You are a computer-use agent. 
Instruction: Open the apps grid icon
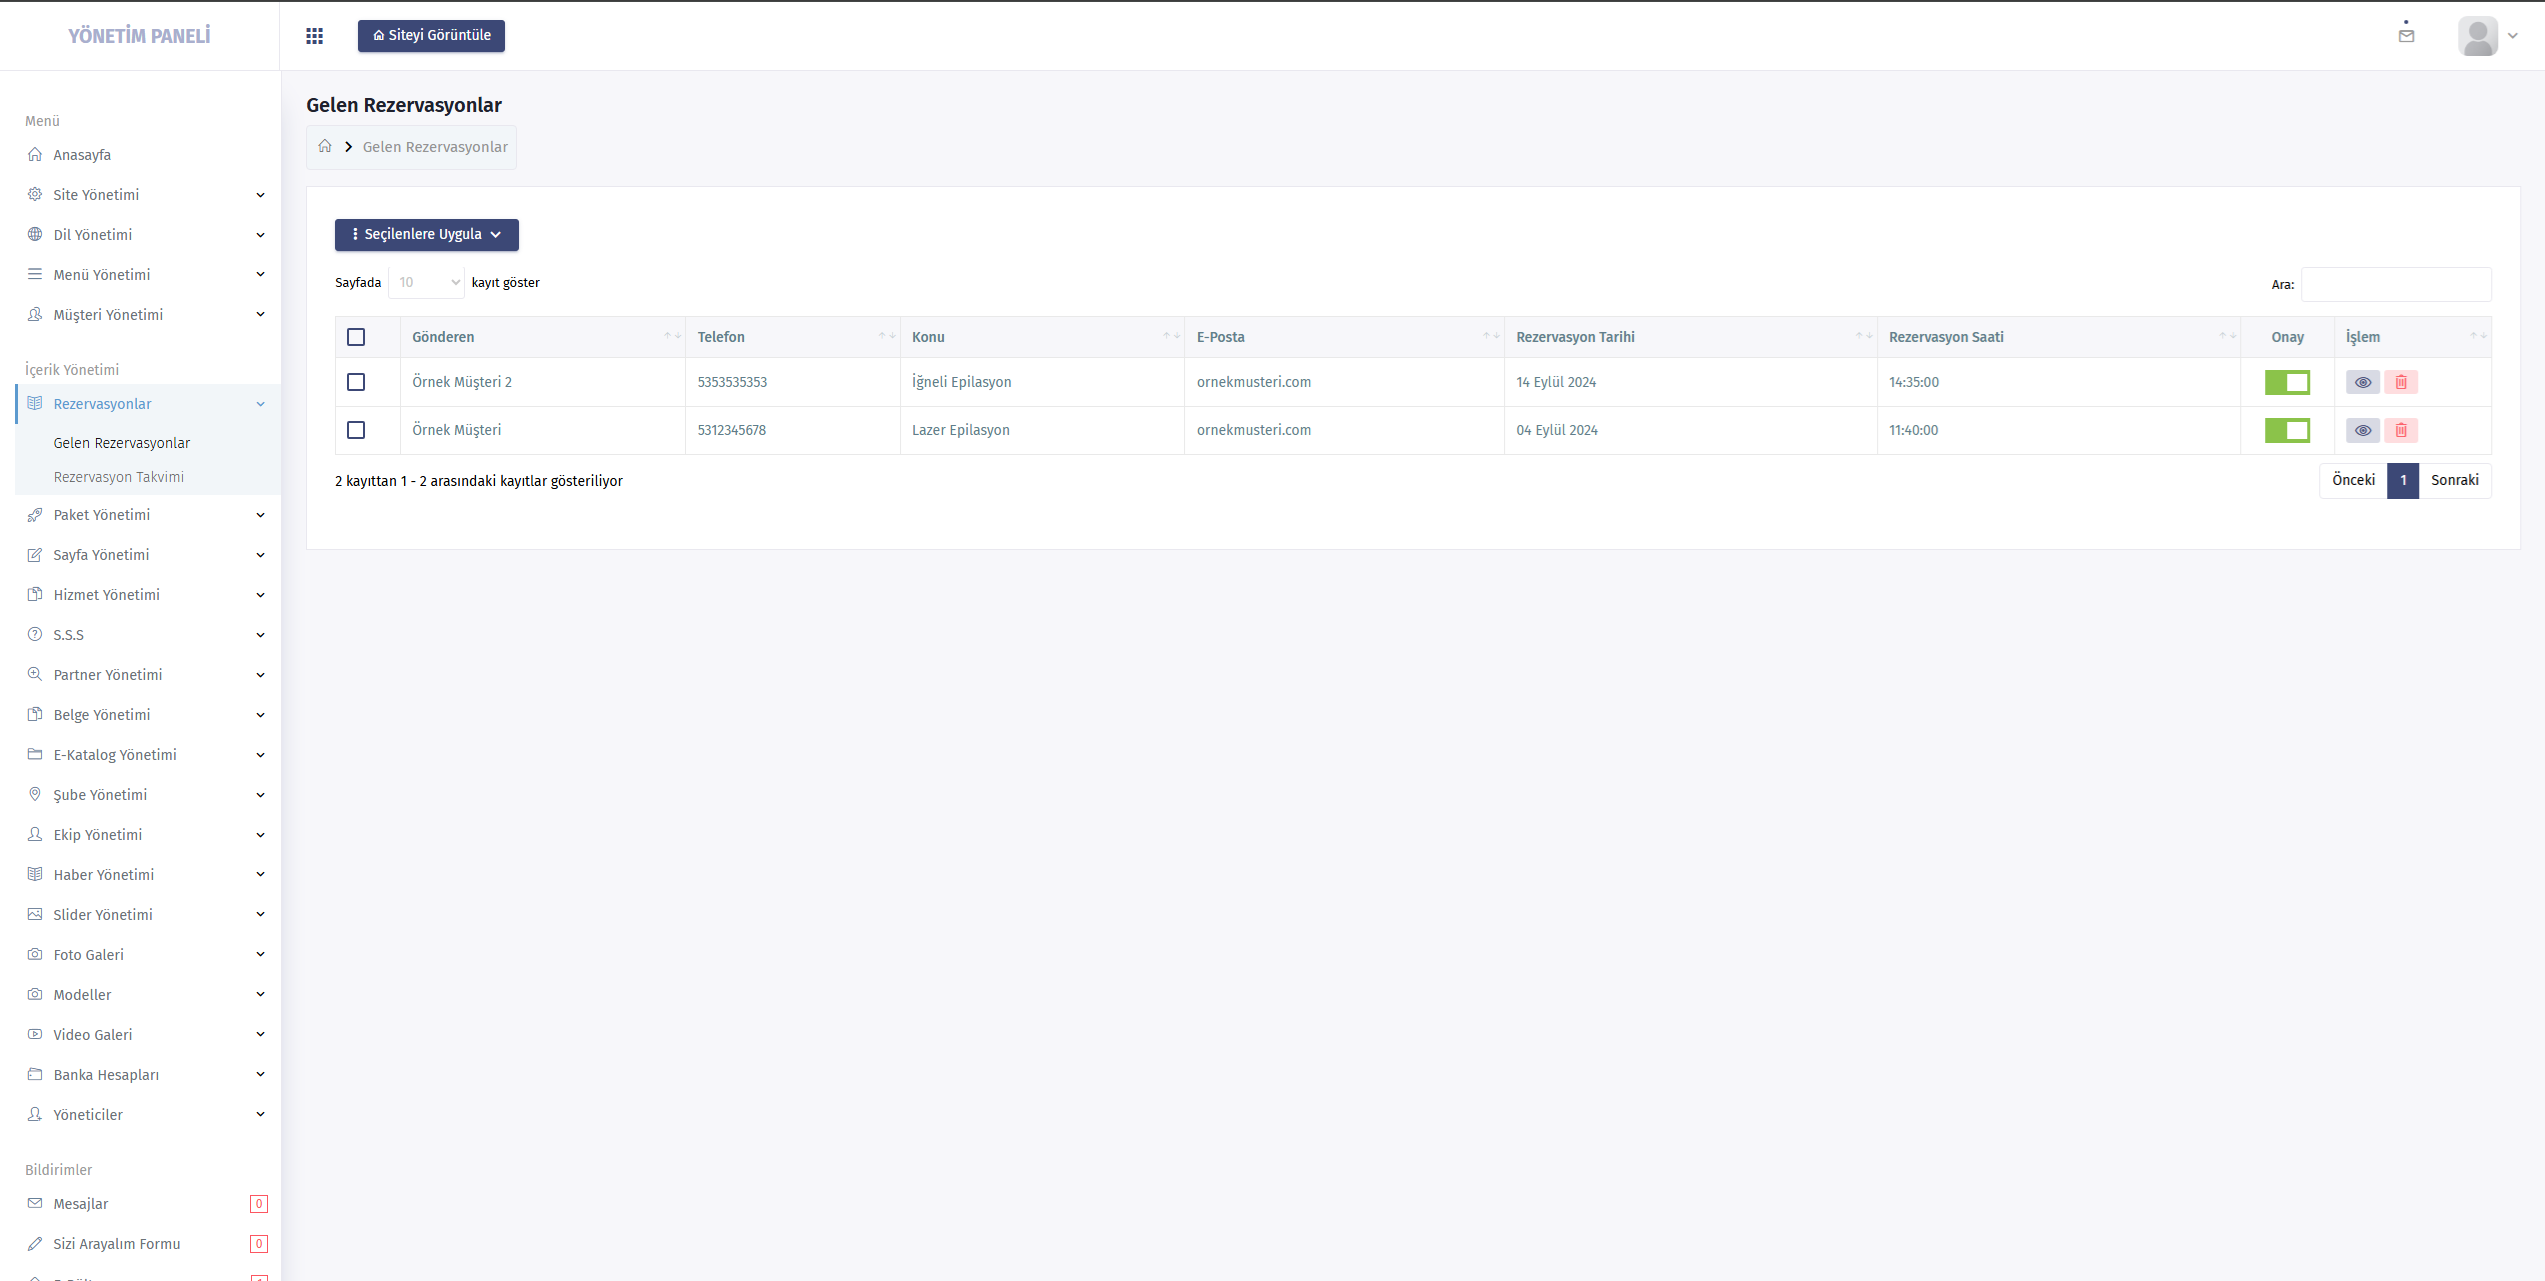pos(314,36)
